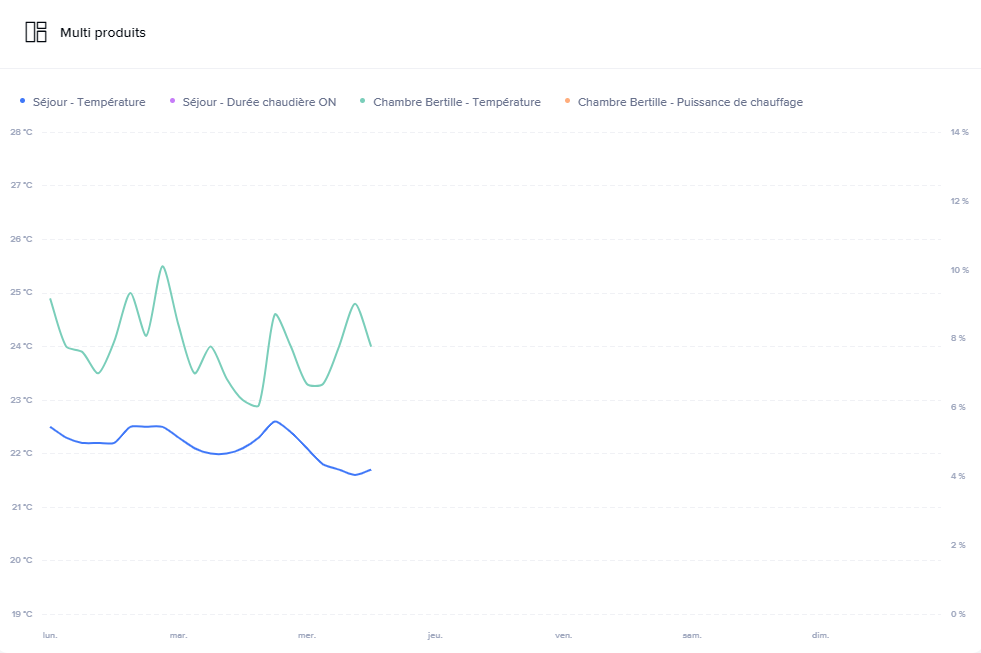Pick the ven. day label on the axis
The image size is (981, 653).
click(x=564, y=635)
